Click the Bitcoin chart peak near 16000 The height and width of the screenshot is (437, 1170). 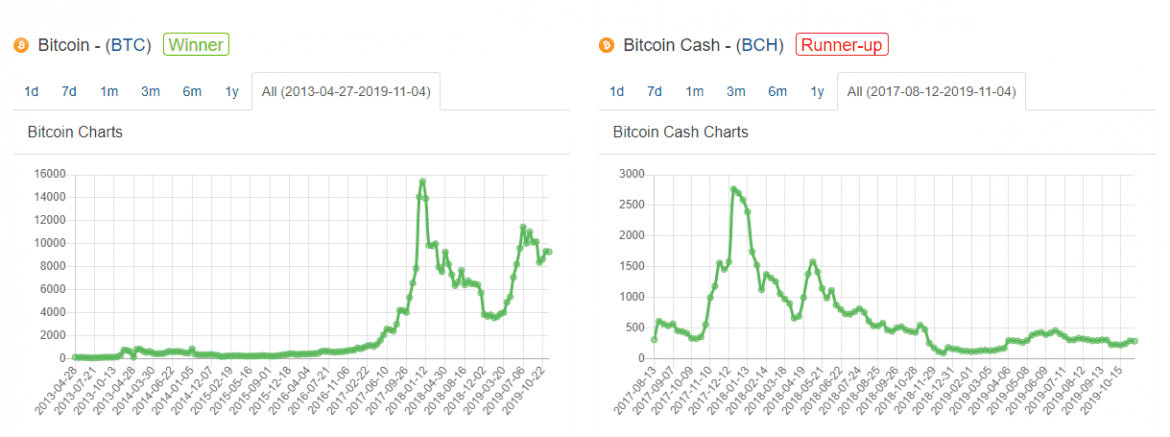[x=423, y=182]
